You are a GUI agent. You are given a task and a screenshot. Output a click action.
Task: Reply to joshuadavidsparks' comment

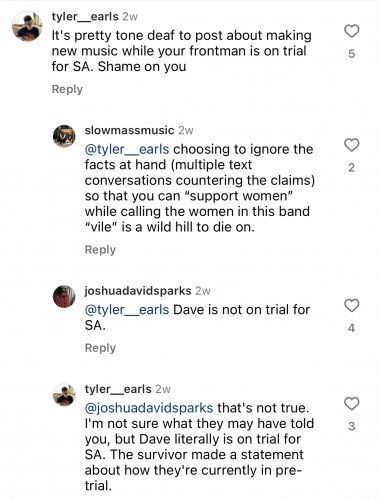(100, 348)
